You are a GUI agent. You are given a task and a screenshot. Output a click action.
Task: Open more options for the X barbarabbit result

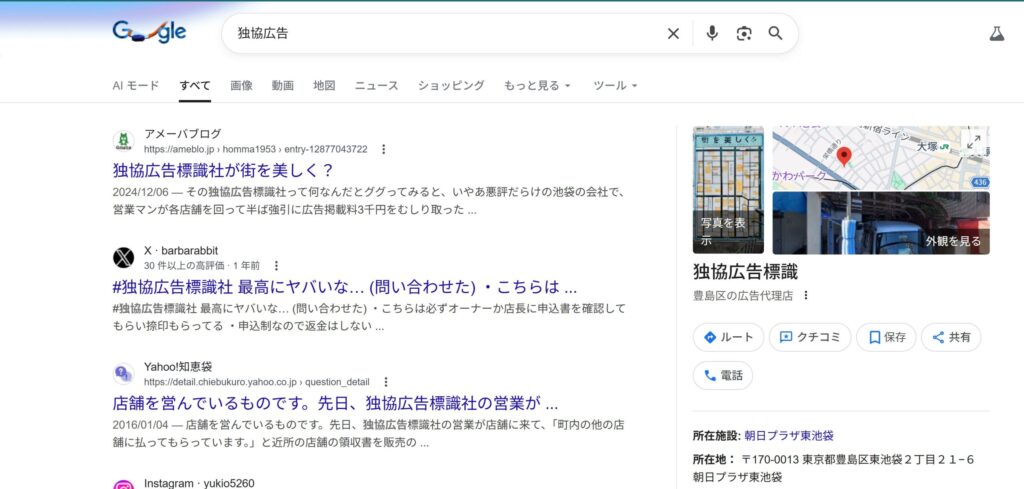click(276, 266)
